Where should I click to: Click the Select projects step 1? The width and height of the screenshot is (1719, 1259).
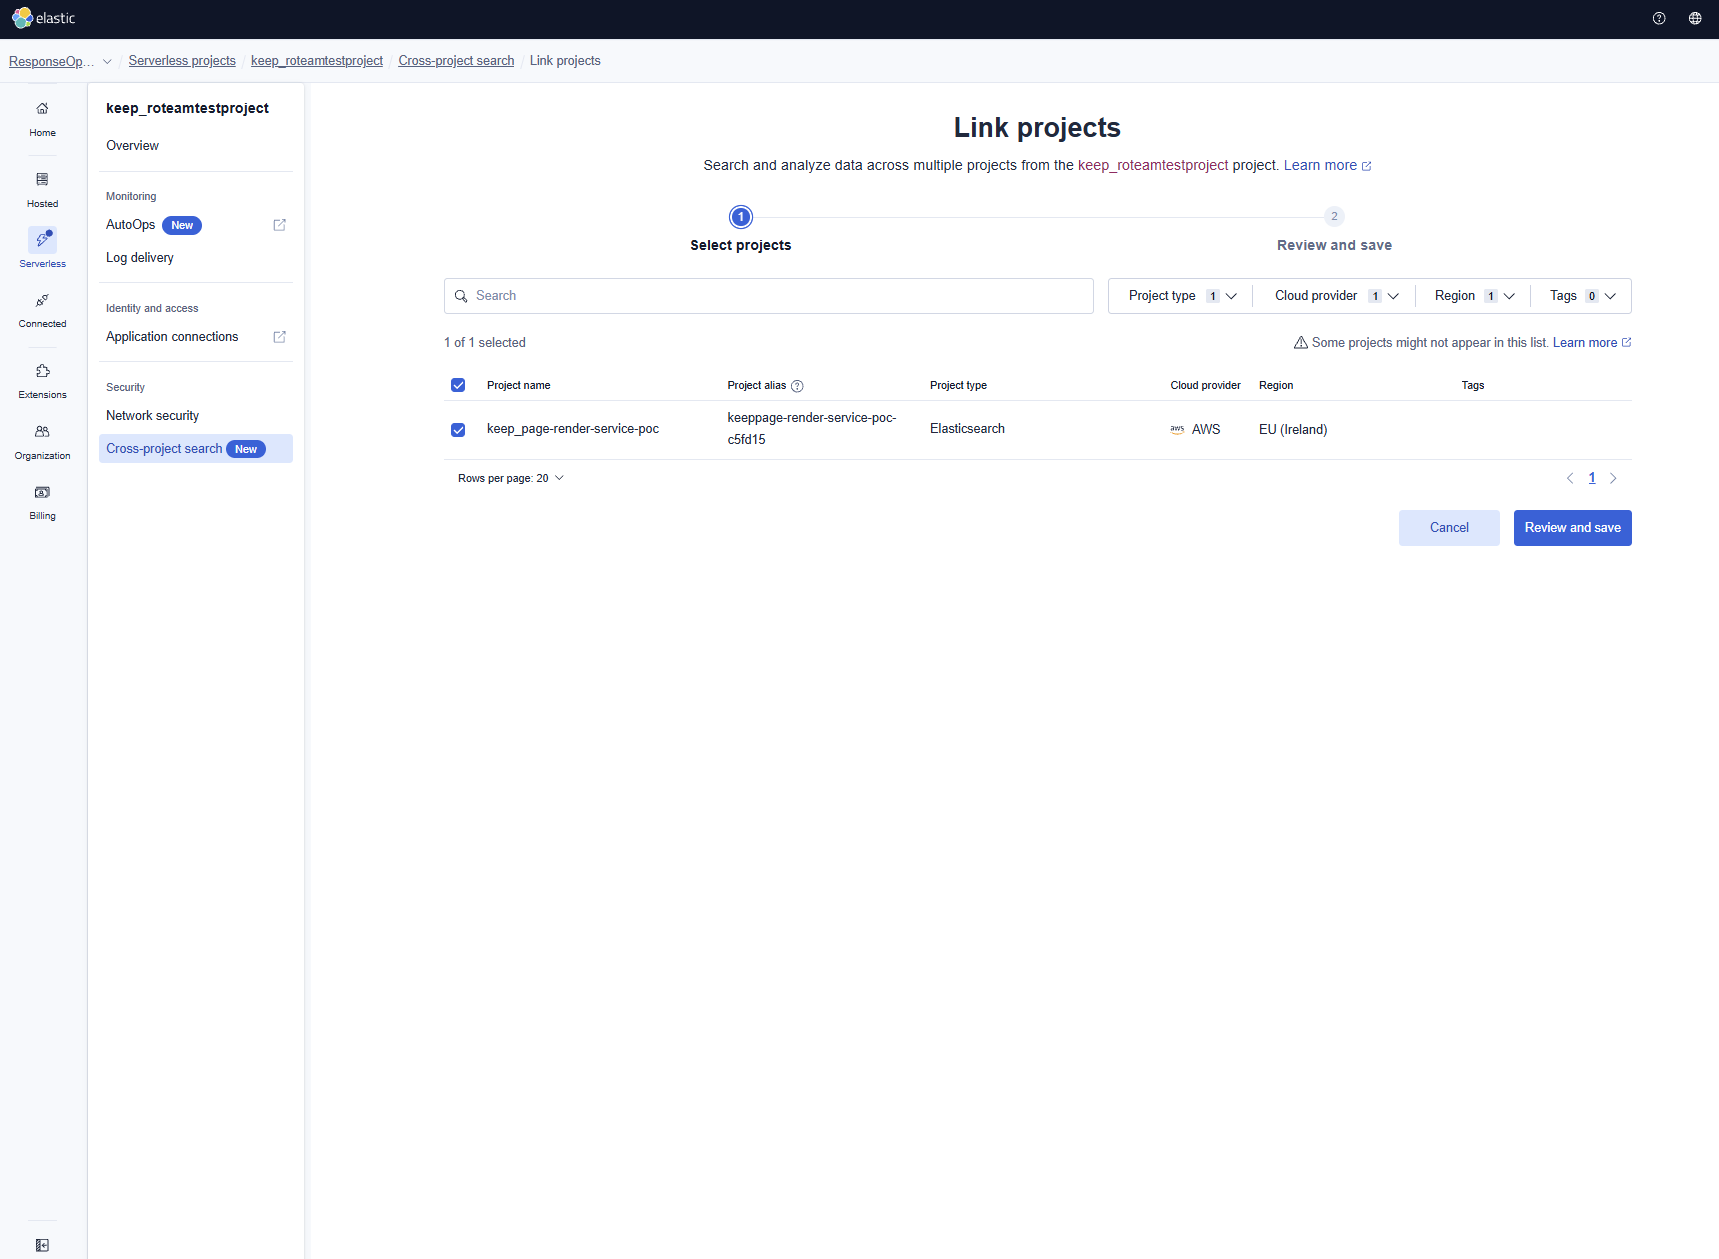[x=740, y=230]
